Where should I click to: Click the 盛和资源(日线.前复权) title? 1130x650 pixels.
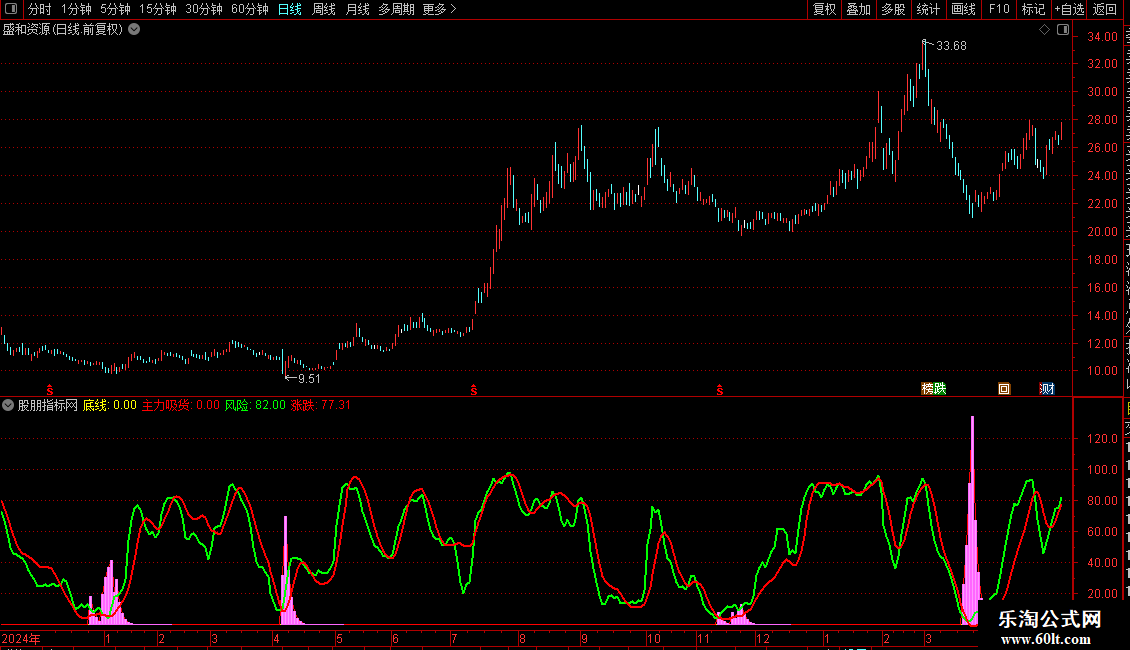[x=63, y=30]
